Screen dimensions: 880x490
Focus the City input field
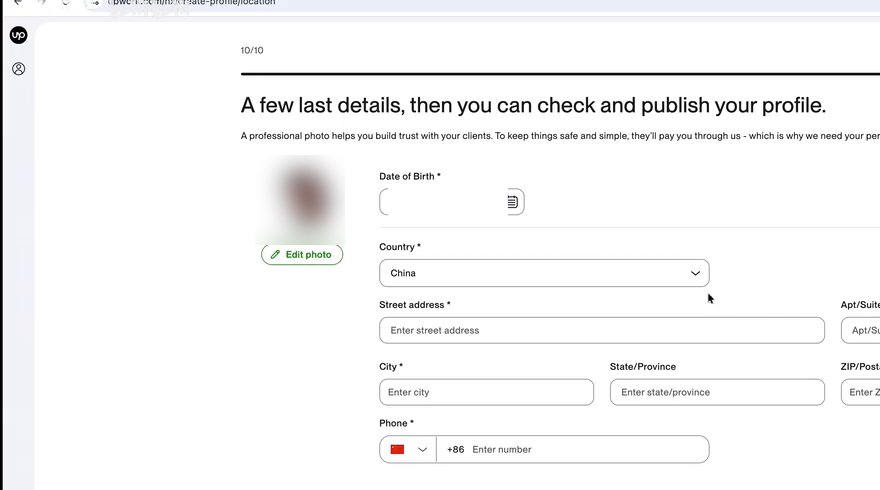[487, 392]
